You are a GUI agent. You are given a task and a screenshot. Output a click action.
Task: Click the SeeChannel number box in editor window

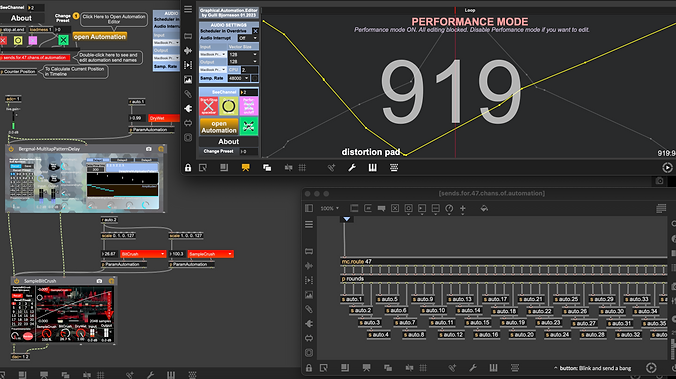pos(249,92)
